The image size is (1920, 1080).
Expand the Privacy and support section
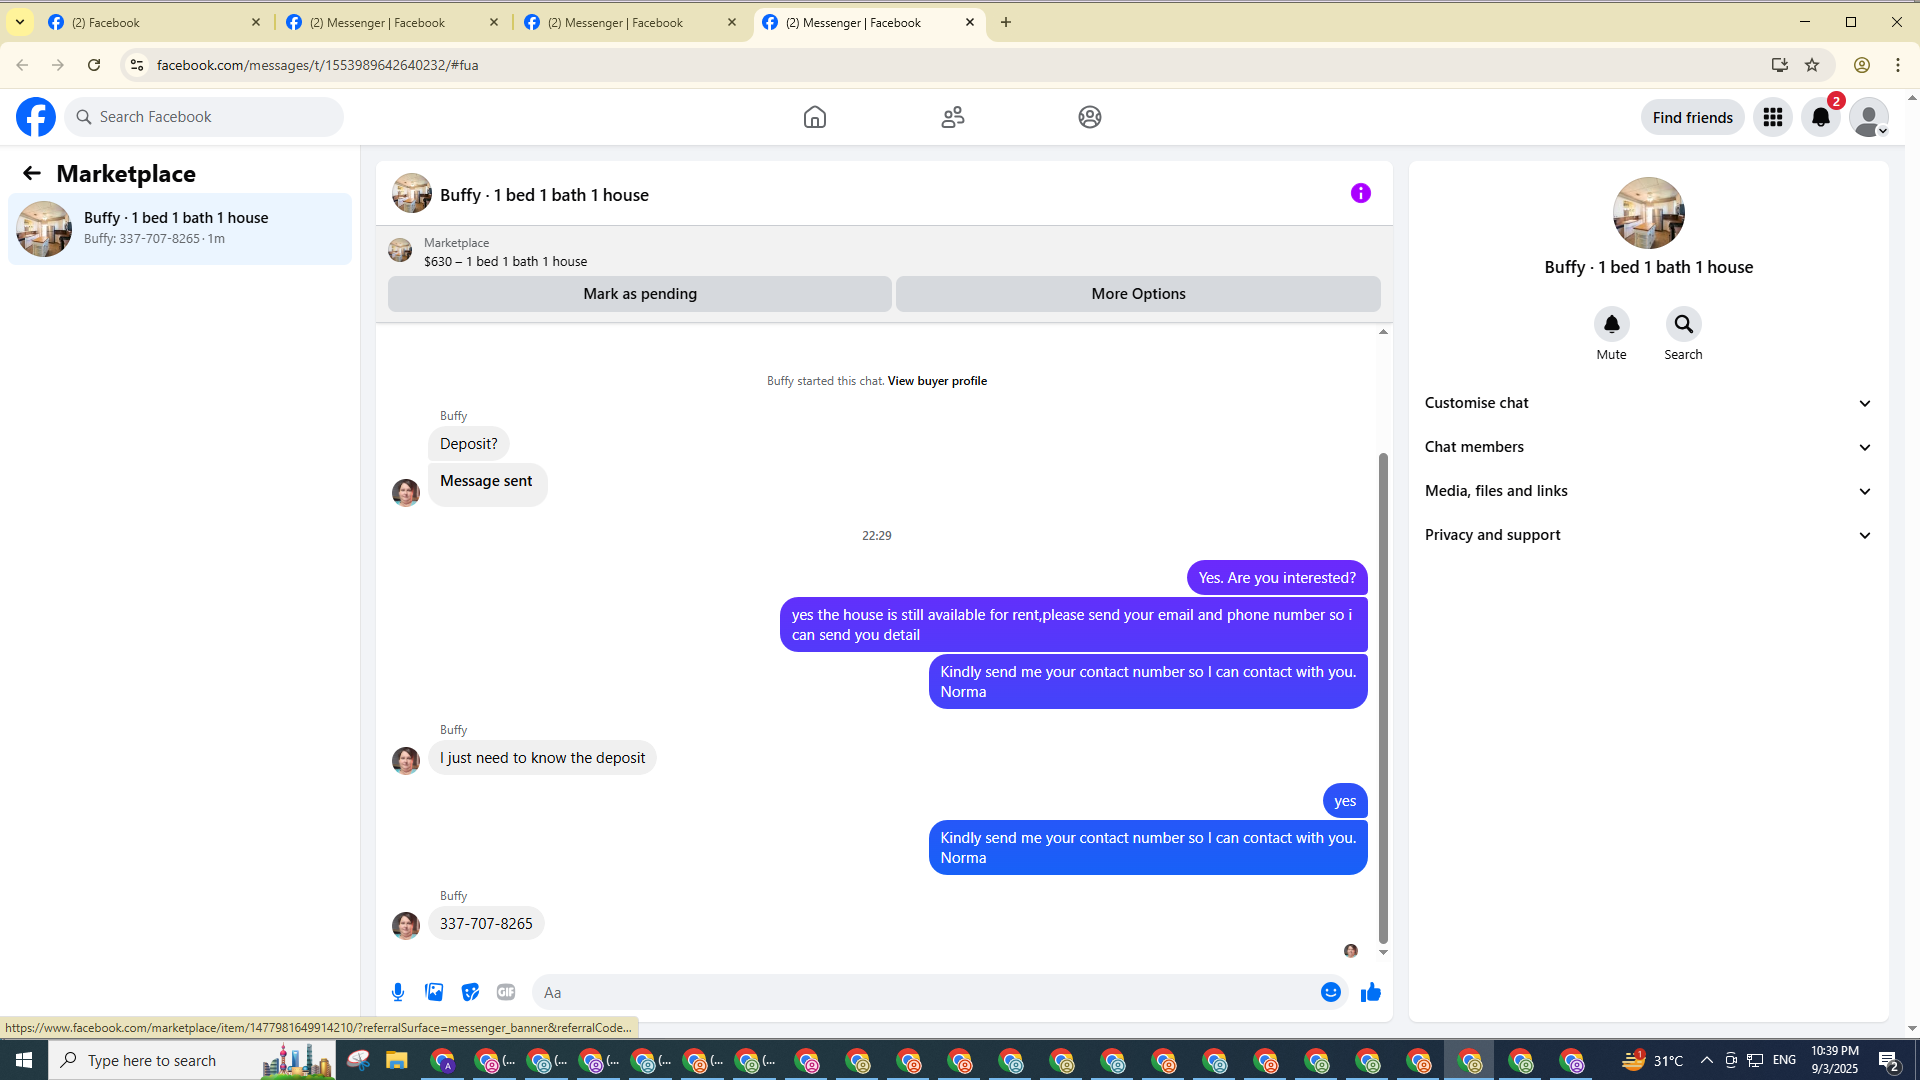click(x=1649, y=535)
